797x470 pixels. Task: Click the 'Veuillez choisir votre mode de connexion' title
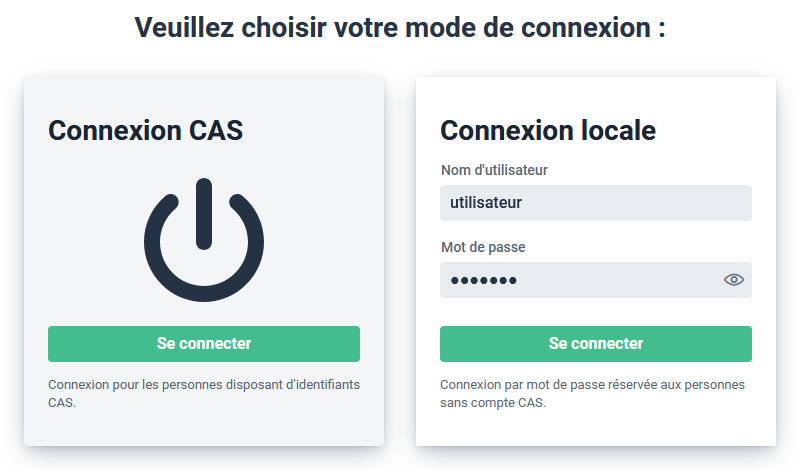[x=400, y=28]
